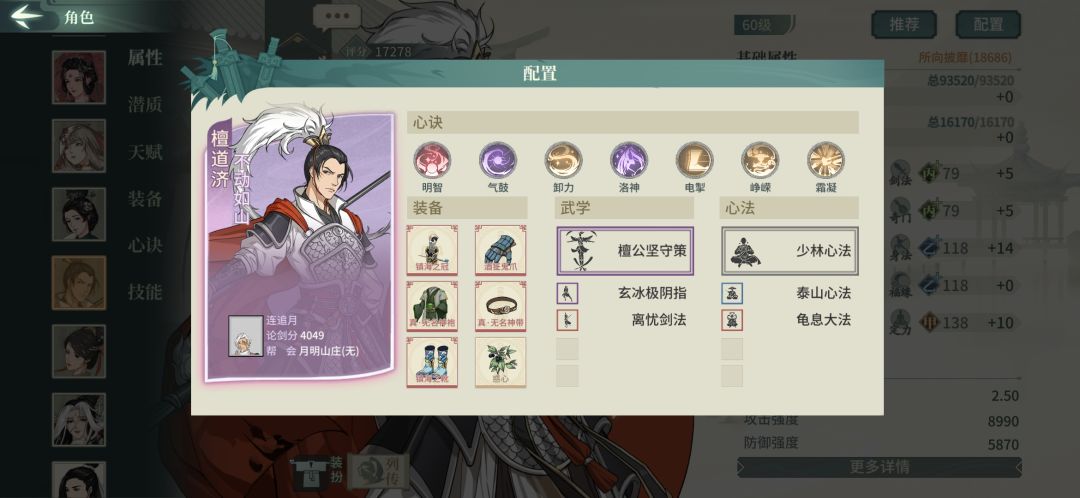This screenshot has height=498, width=1080.
Task: Open the 真·无名神带 belt slot
Action: [501, 306]
